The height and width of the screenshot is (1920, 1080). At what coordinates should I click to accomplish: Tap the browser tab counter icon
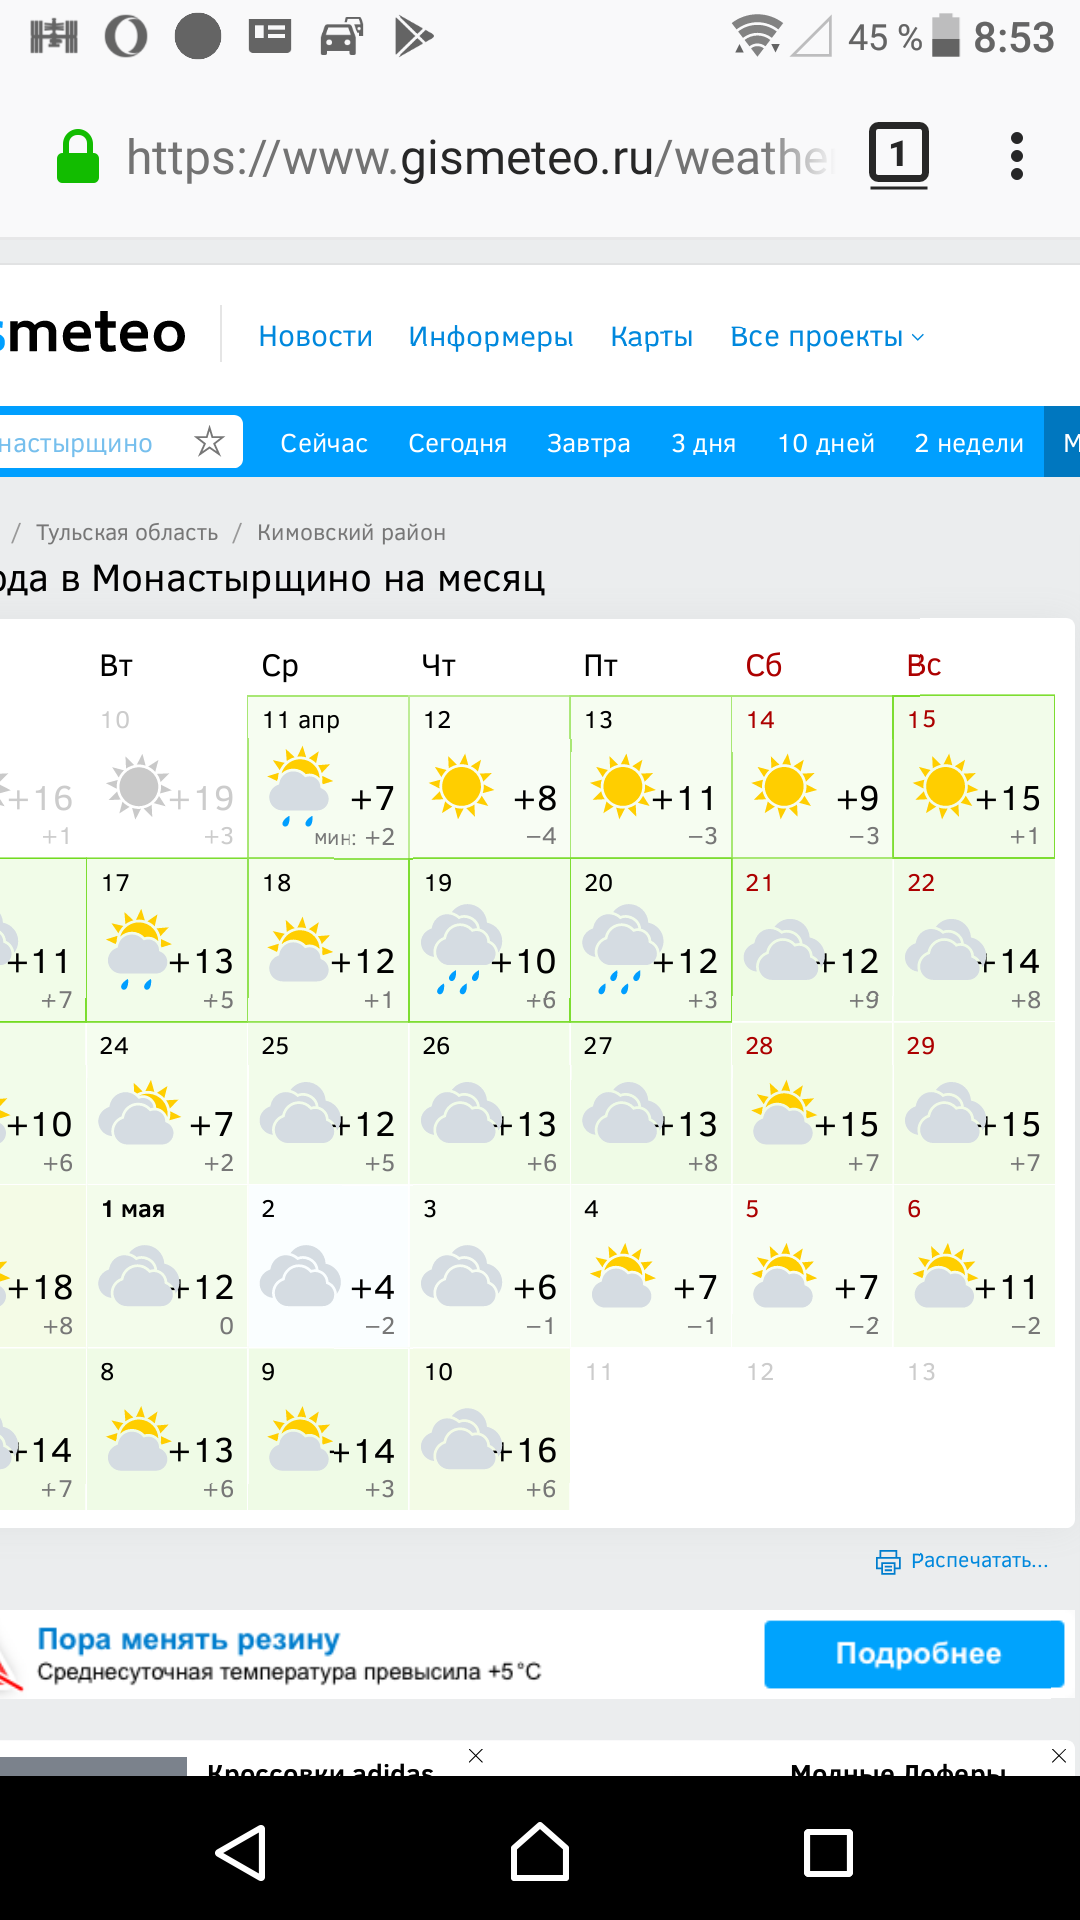tap(898, 155)
